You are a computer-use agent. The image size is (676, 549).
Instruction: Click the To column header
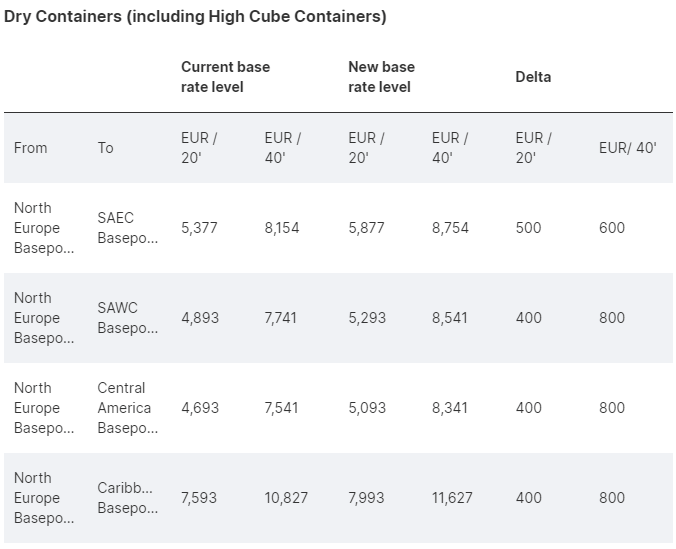pyautogui.click(x=106, y=148)
